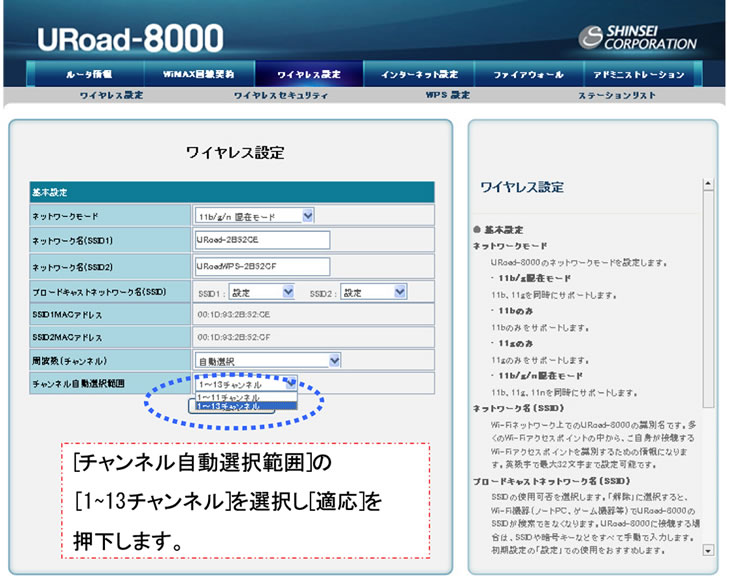729x582 pixels.
Task: Open the アドミニストレーション tab
Action: (x=639, y=74)
